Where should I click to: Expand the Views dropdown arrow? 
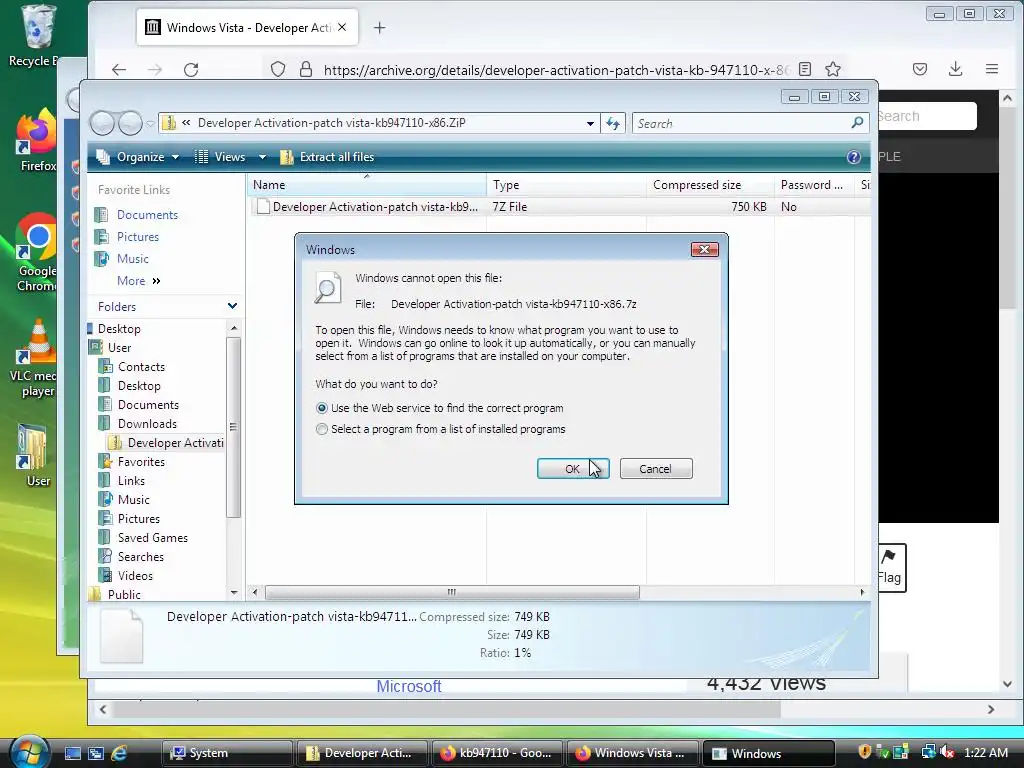262,157
